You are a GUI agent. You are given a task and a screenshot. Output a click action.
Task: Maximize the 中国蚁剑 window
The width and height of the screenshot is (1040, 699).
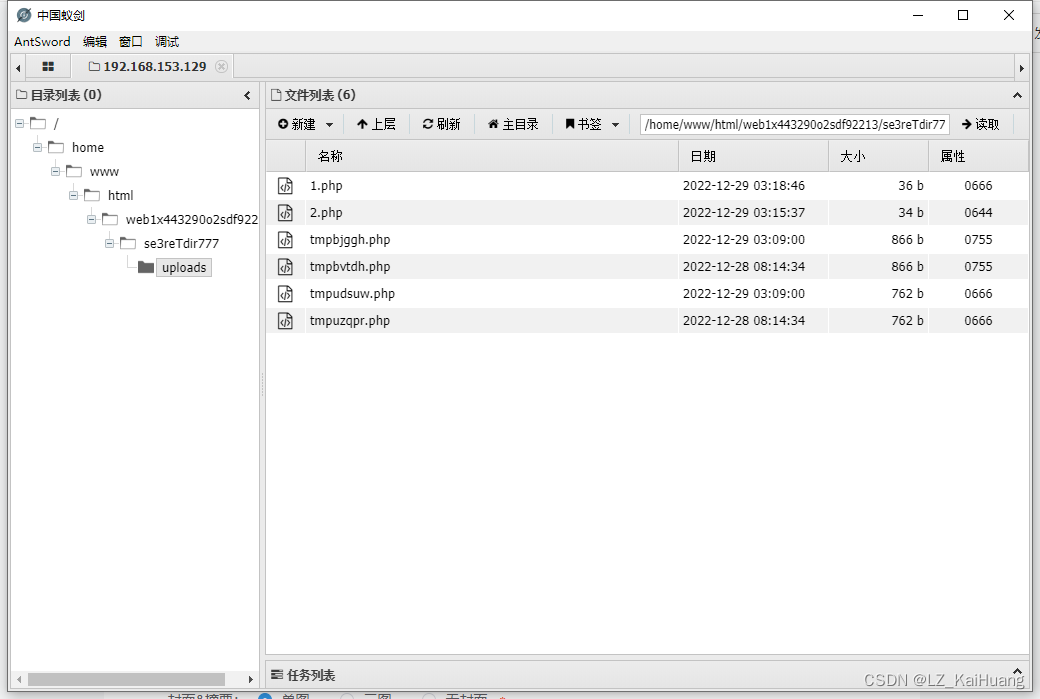[x=963, y=15]
